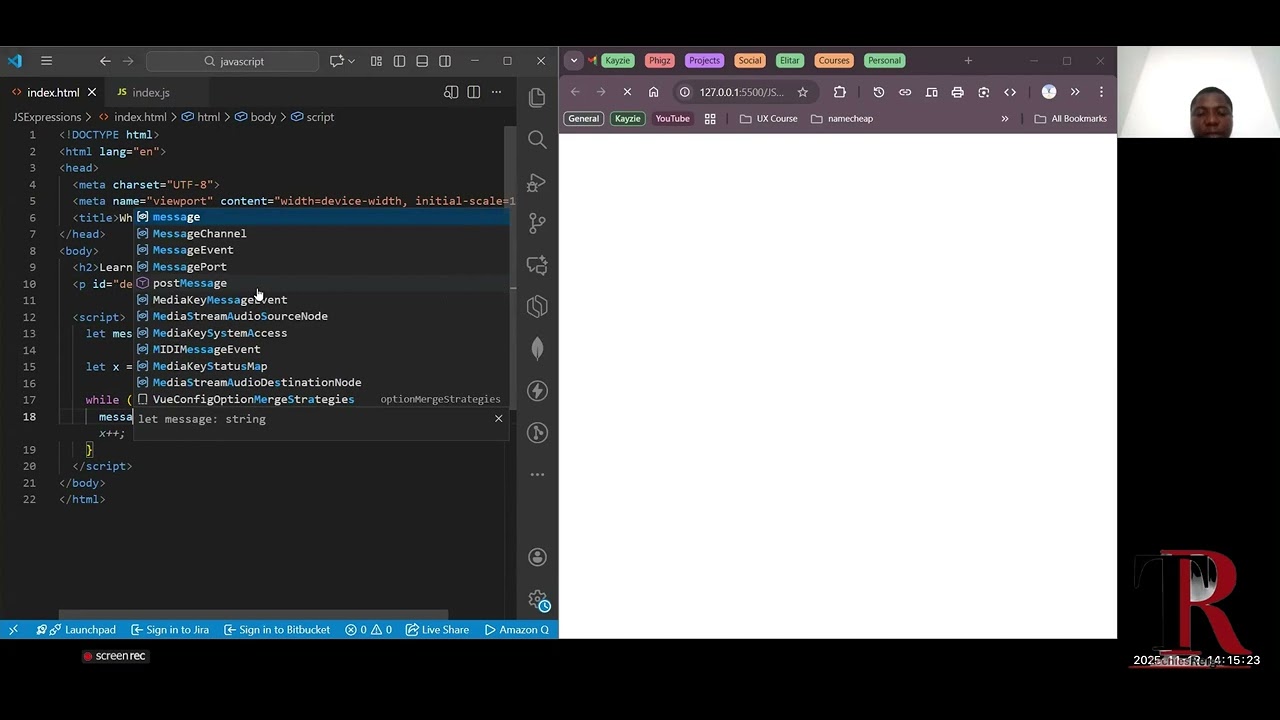Open chat dropdown arrow in title bar

[x=351, y=61]
